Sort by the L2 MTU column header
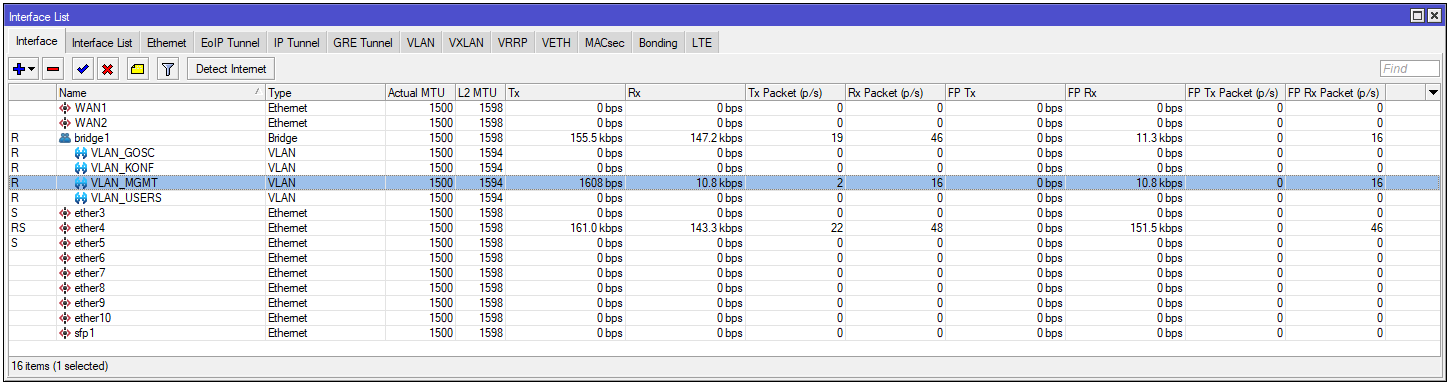This screenshot has width=1452, height=382. pos(480,92)
